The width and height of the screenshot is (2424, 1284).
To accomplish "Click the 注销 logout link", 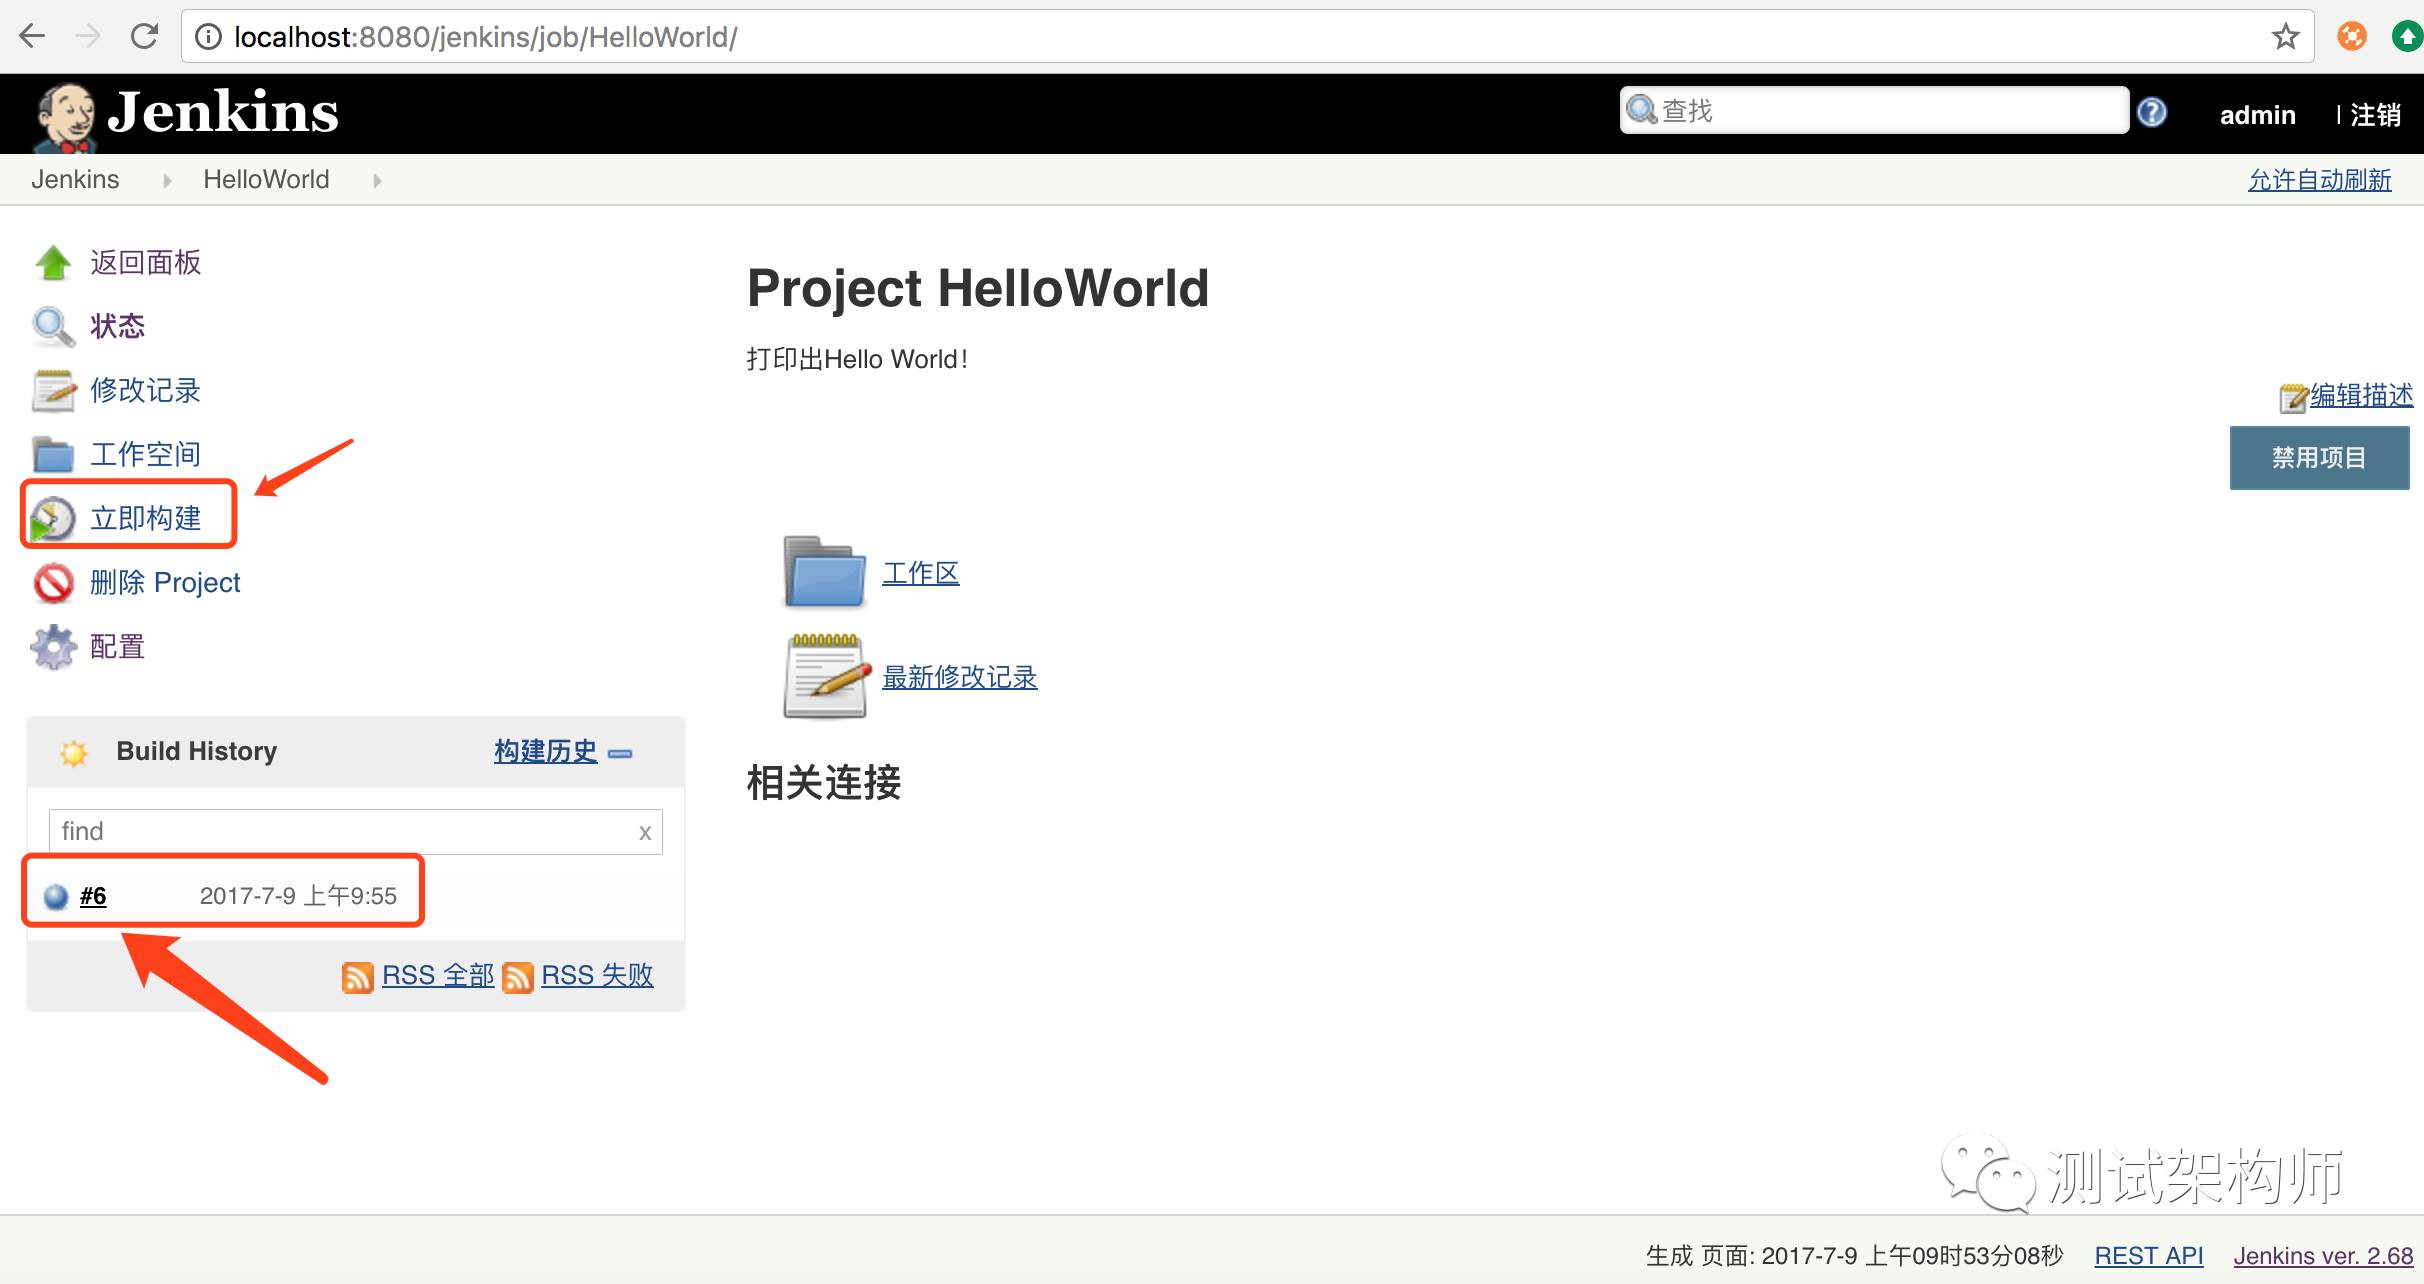I will [2375, 115].
